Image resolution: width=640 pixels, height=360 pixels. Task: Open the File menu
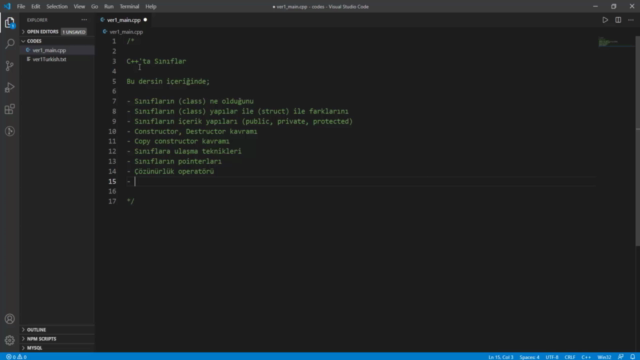[x=21, y=7]
